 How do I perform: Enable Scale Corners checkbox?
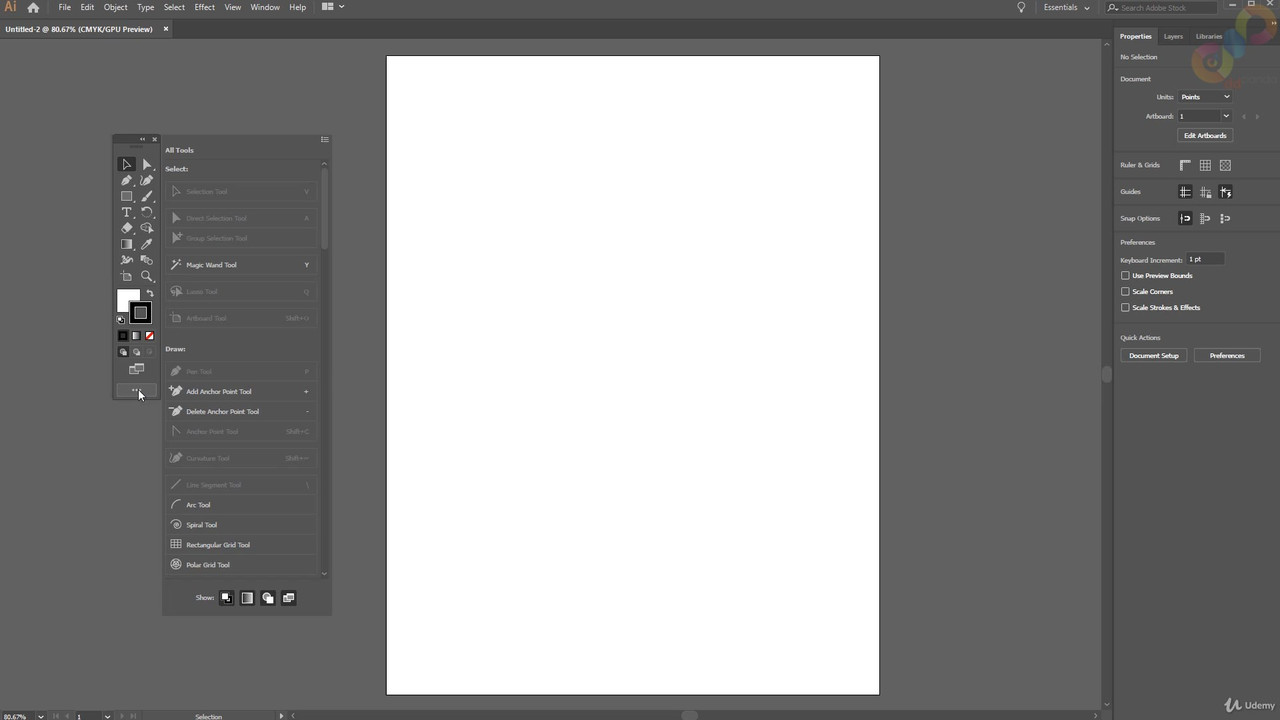pyautogui.click(x=1125, y=292)
